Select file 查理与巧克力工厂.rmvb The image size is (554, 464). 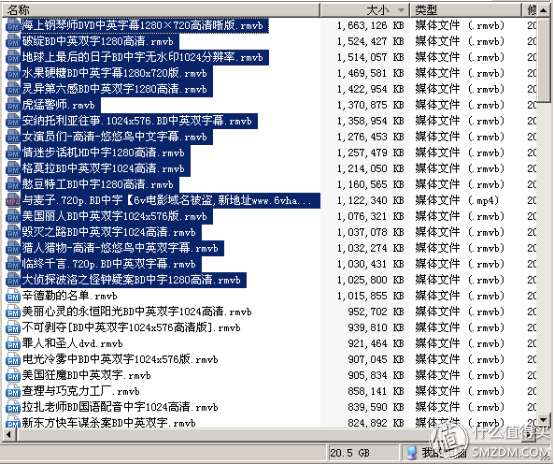[81, 392]
